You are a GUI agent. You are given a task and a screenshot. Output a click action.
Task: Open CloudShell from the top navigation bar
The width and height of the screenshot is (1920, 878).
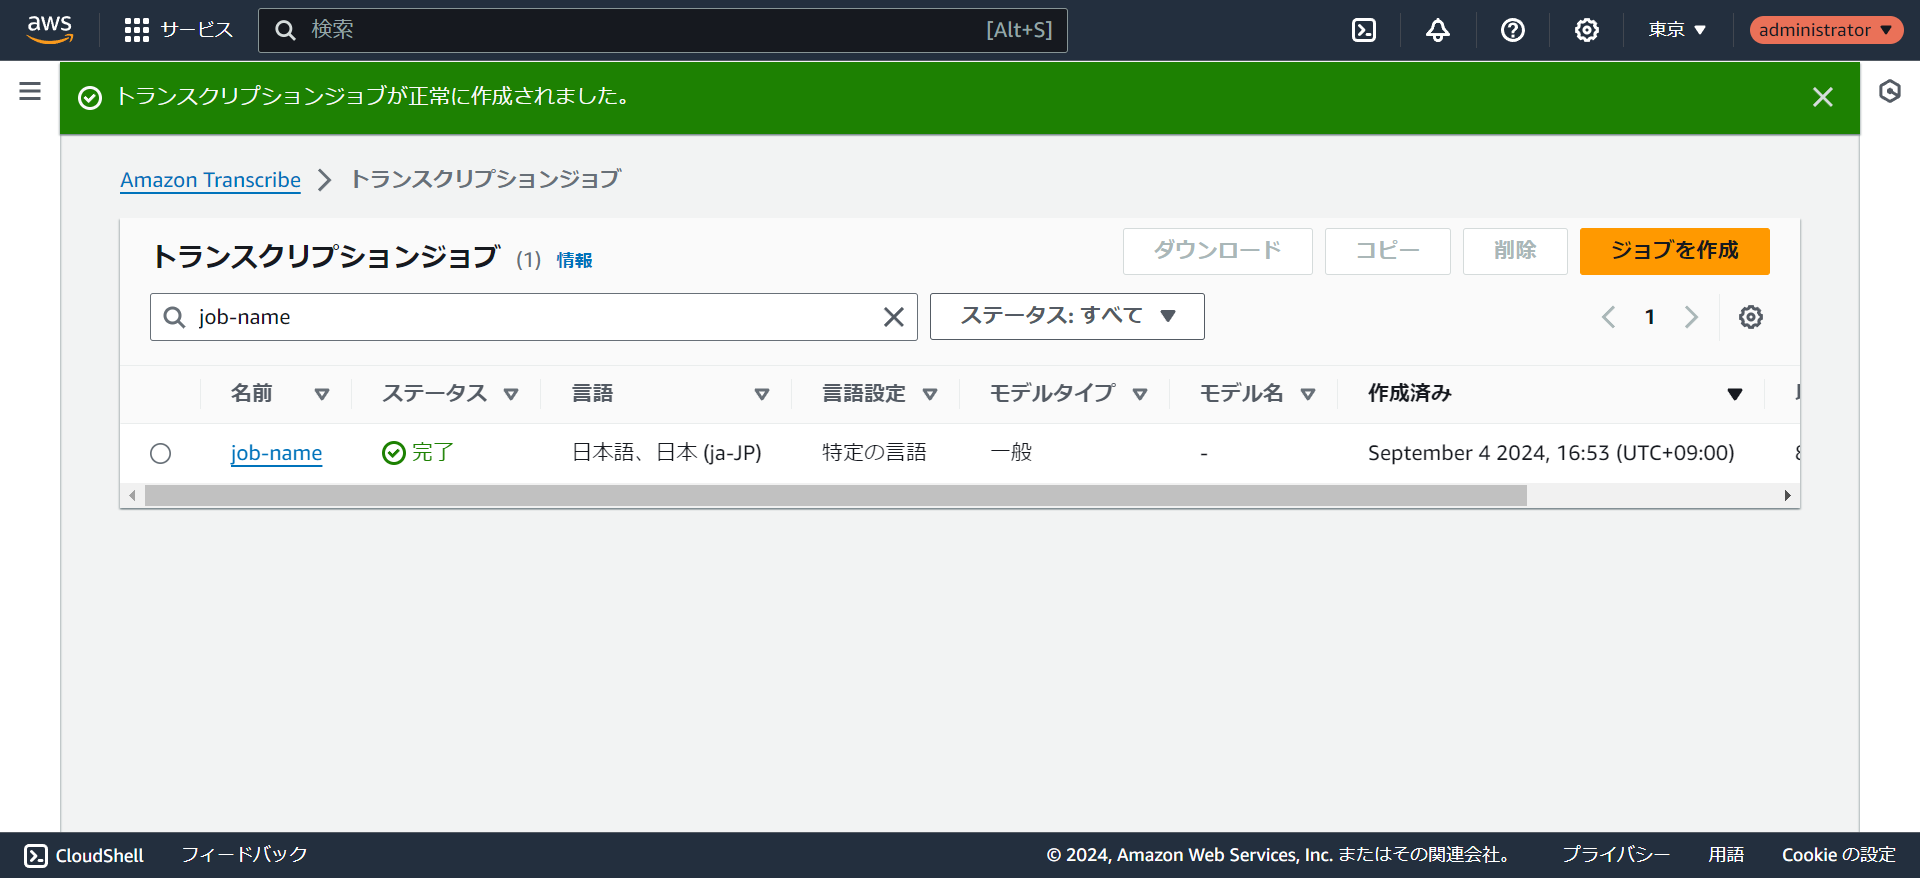1364,30
